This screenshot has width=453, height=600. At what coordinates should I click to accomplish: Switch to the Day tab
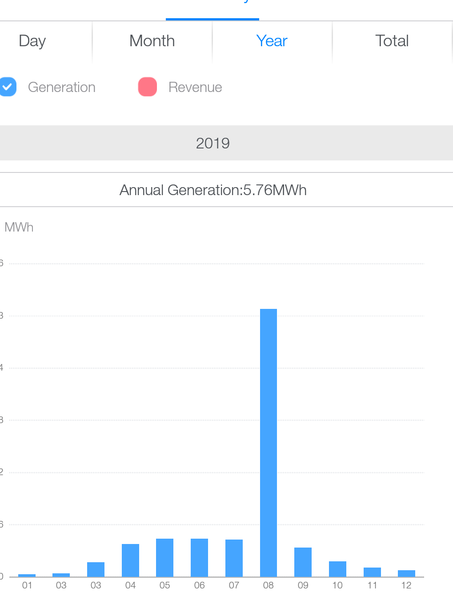point(32,41)
